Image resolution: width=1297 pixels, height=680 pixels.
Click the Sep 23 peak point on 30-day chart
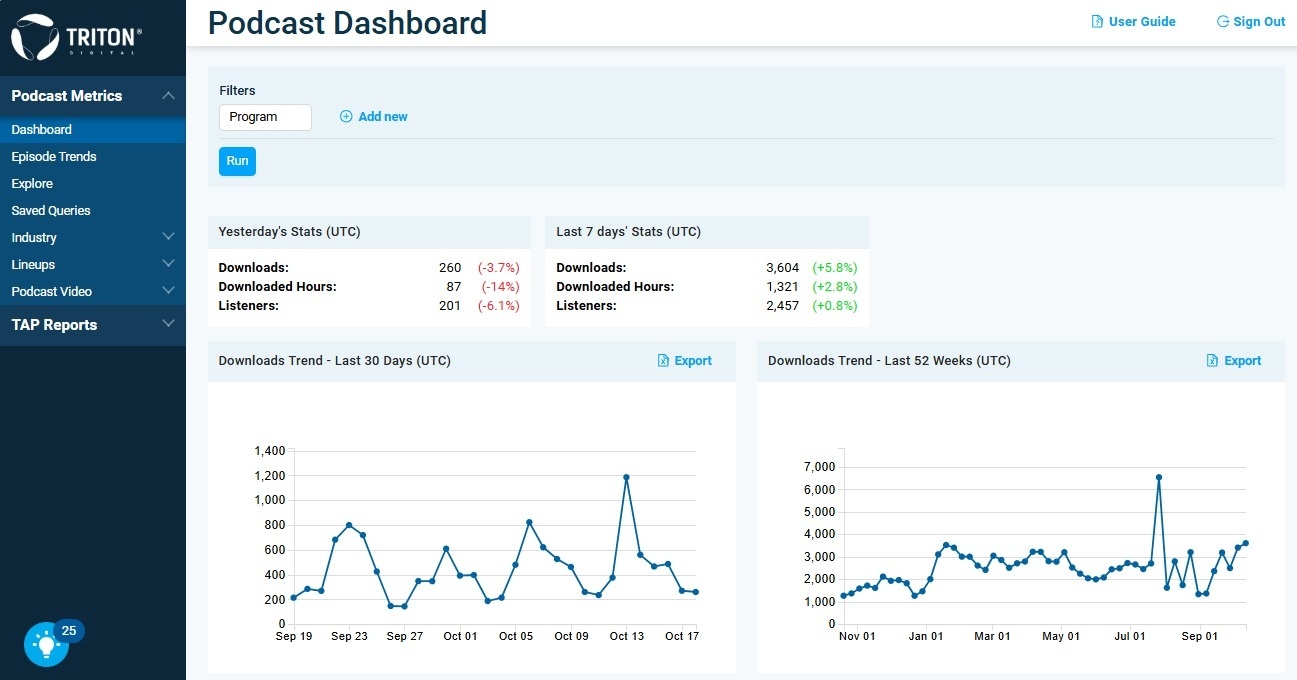pos(349,525)
